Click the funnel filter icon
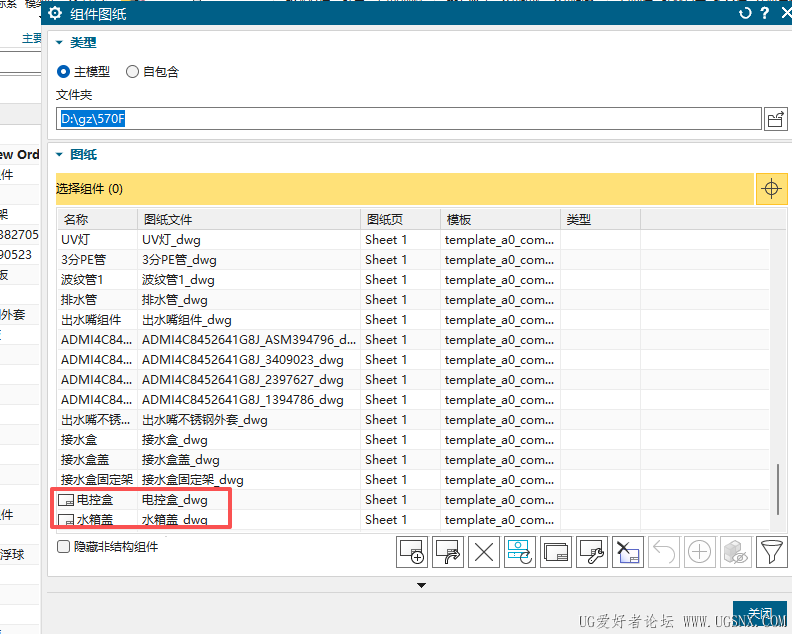The width and height of the screenshot is (792, 634). [x=771, y=552]
